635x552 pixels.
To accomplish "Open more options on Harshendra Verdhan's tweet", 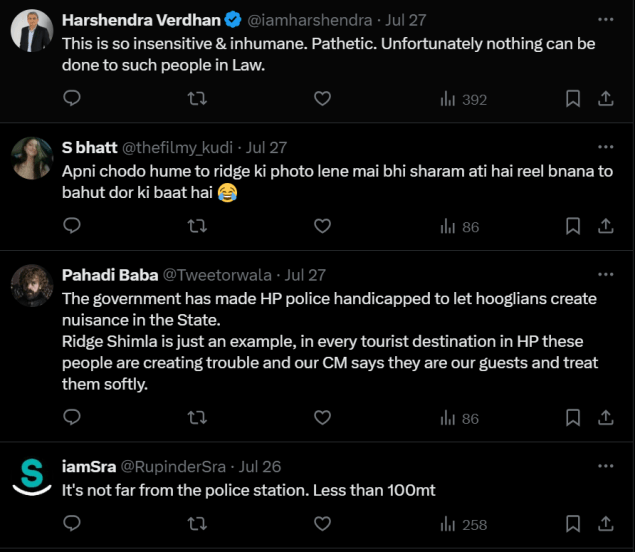I will click(605, 19).
